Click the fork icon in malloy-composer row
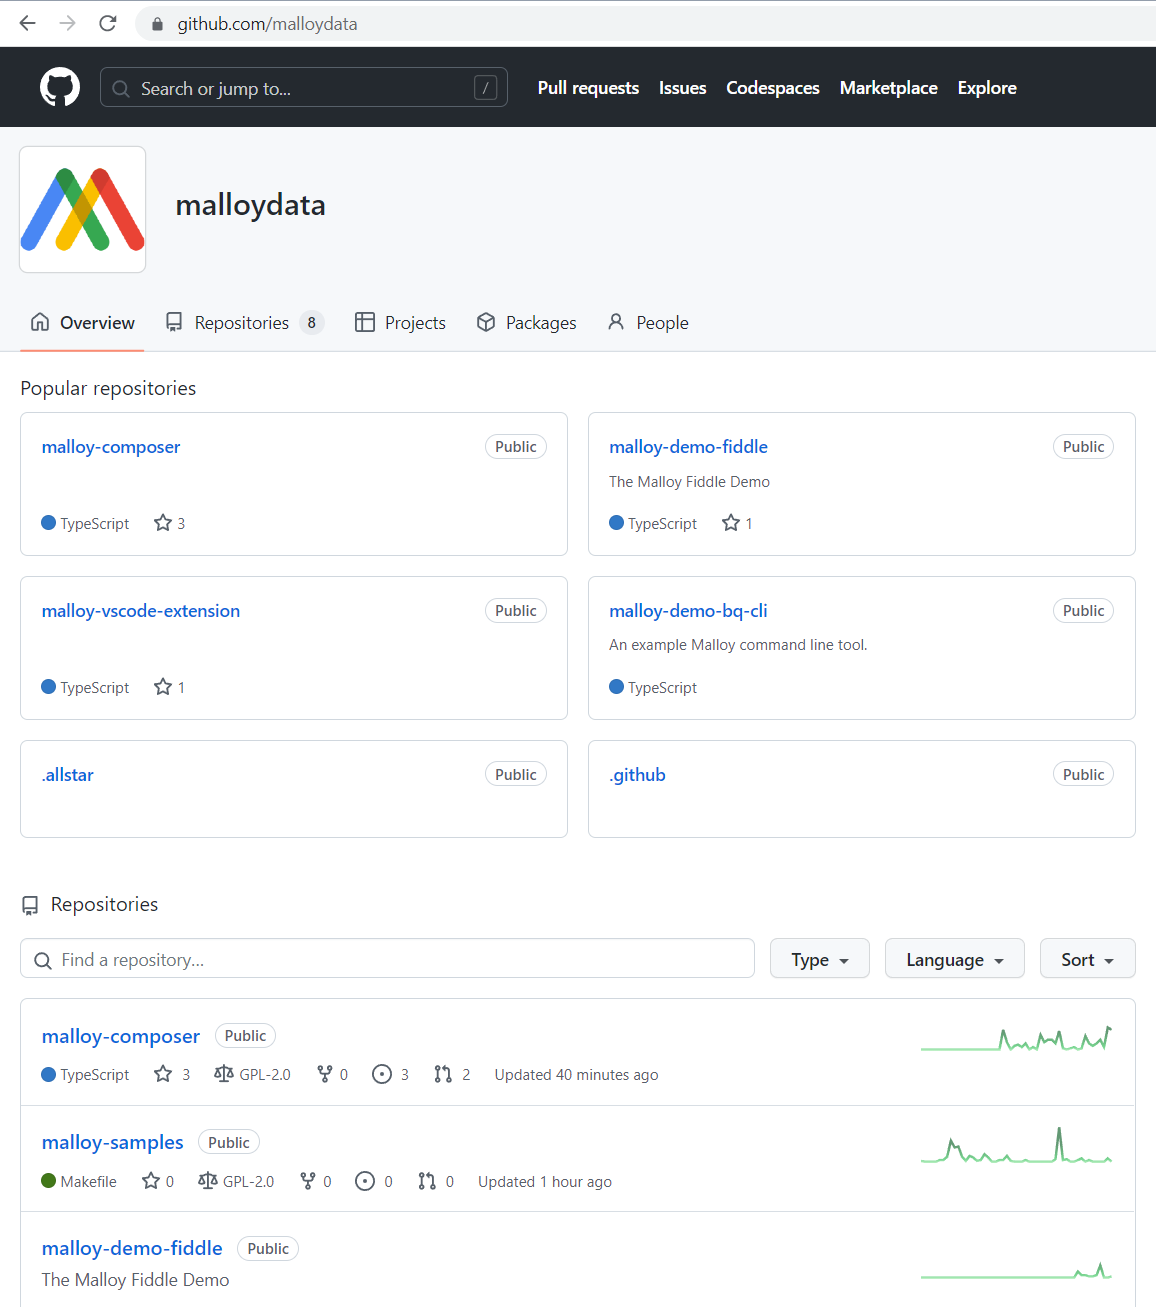 tap(324, 1074)
